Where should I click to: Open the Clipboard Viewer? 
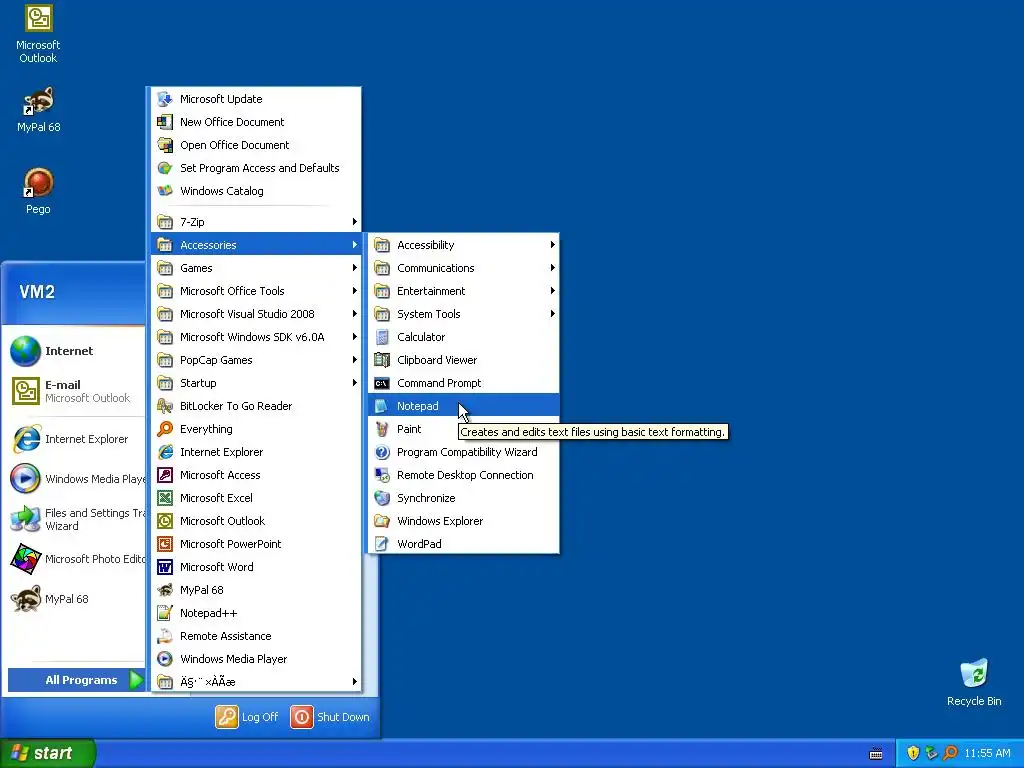tap(464, 360)
